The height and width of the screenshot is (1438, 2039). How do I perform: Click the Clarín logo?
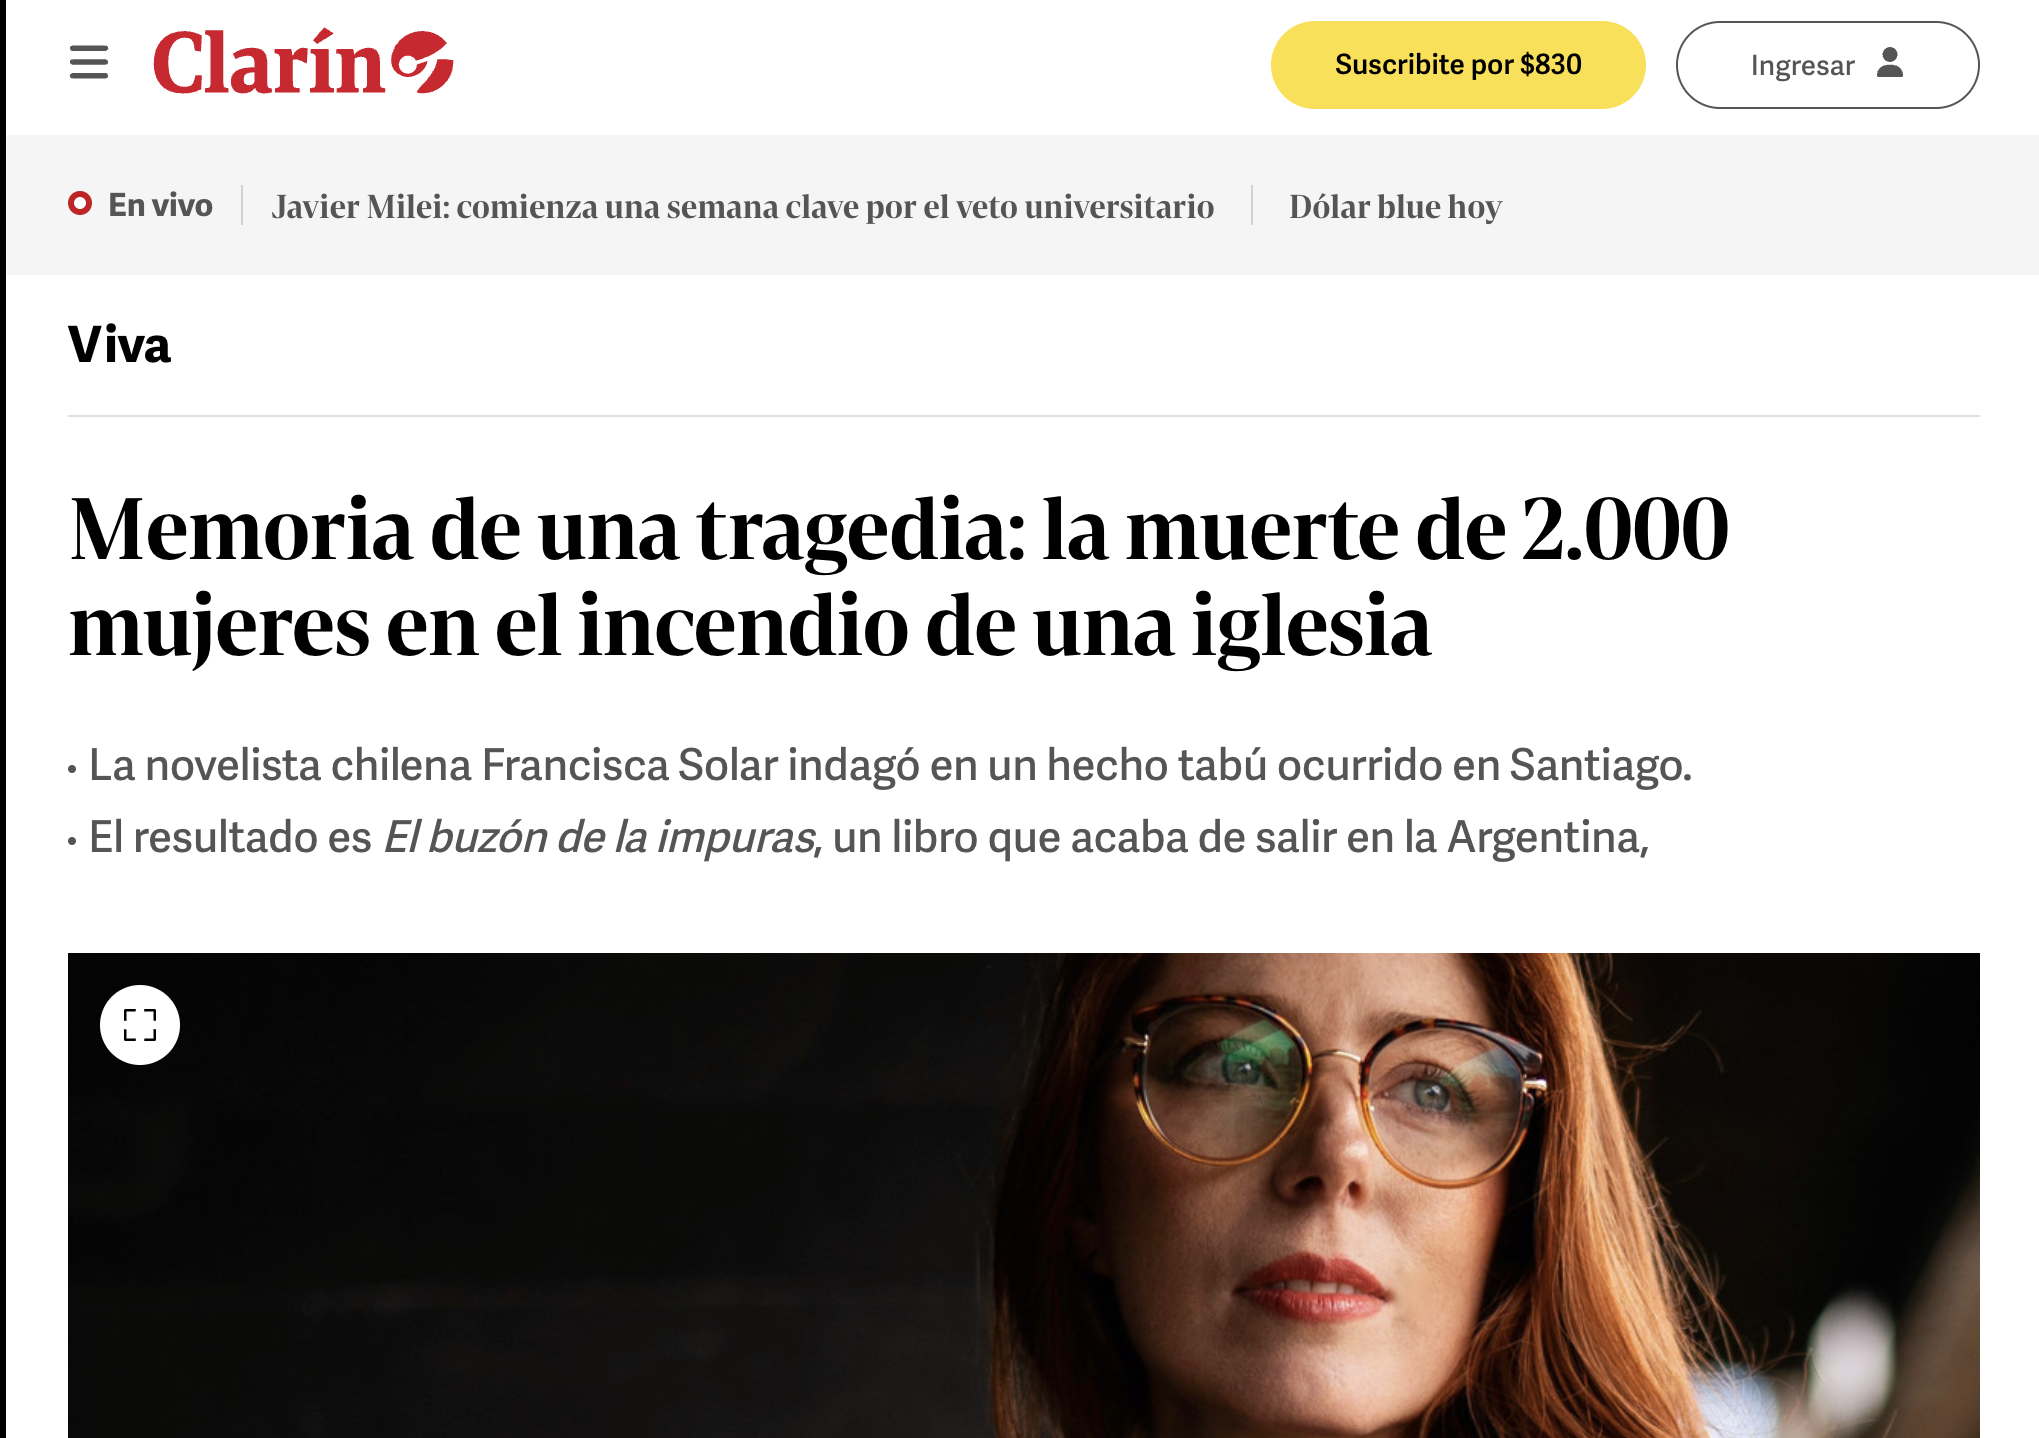303,62
